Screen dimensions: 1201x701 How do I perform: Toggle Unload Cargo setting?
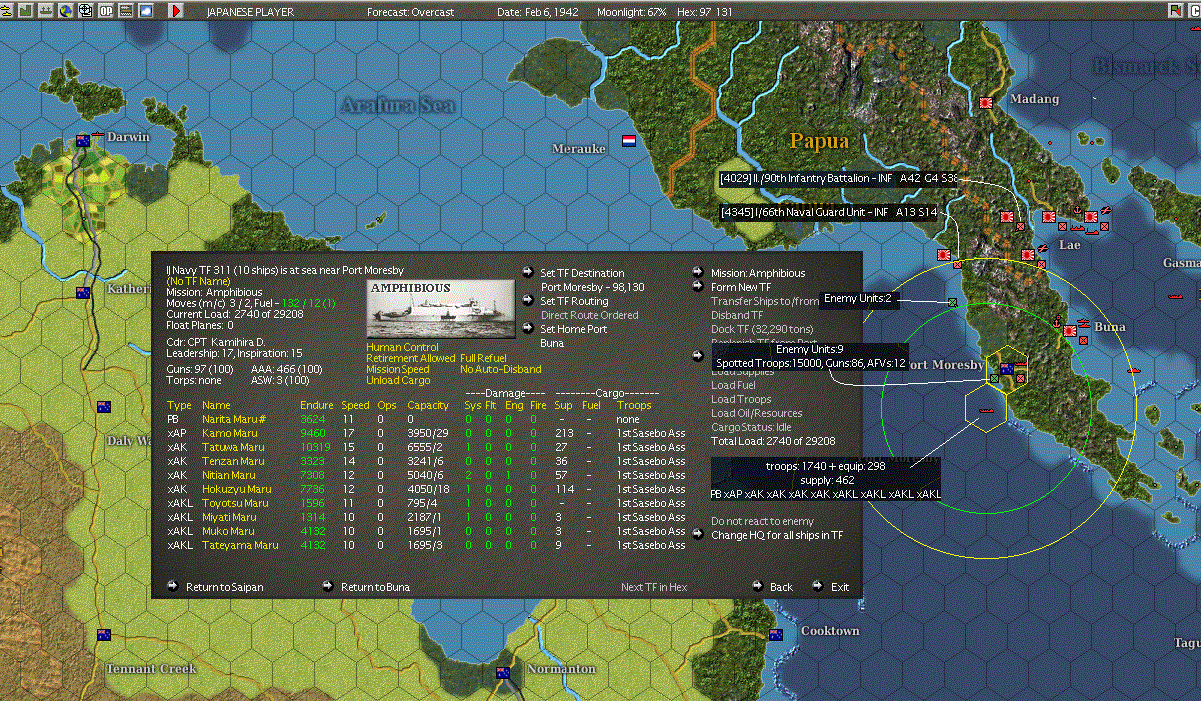tap(397, 380)
